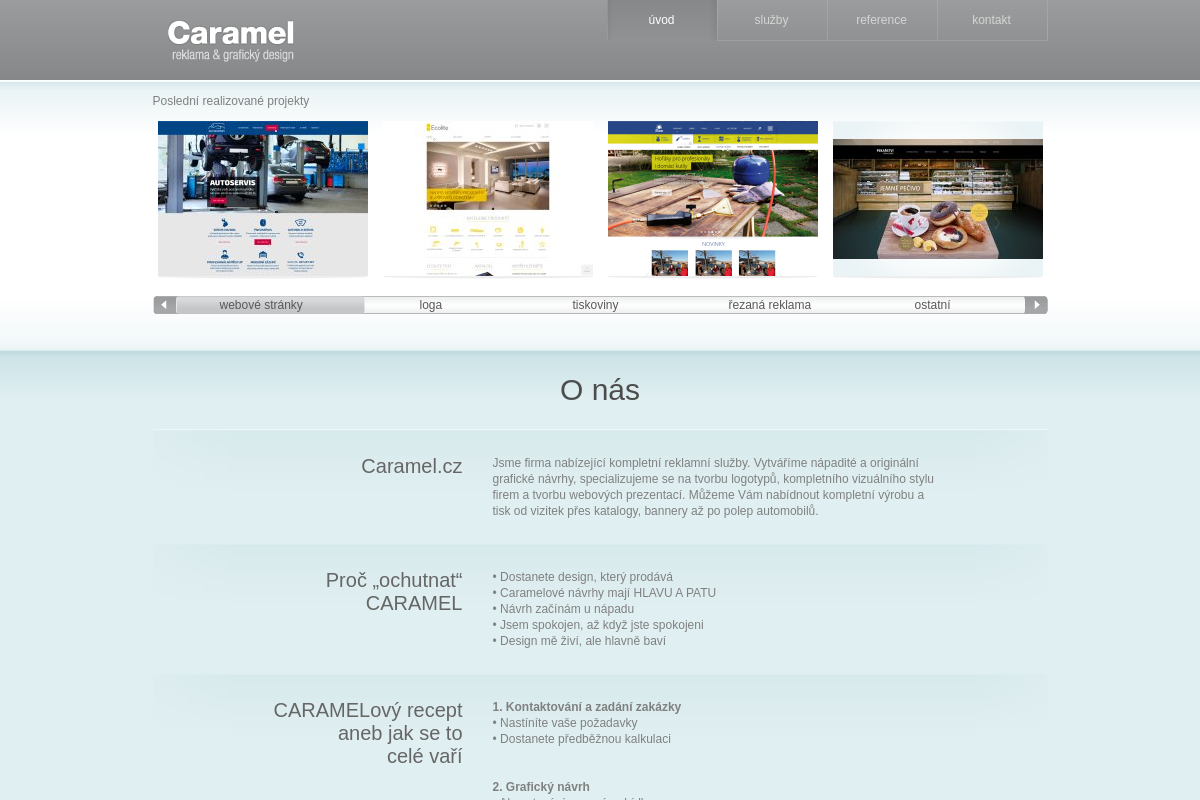
Task: Open the reference navigation tab
Action: (881, 20)
